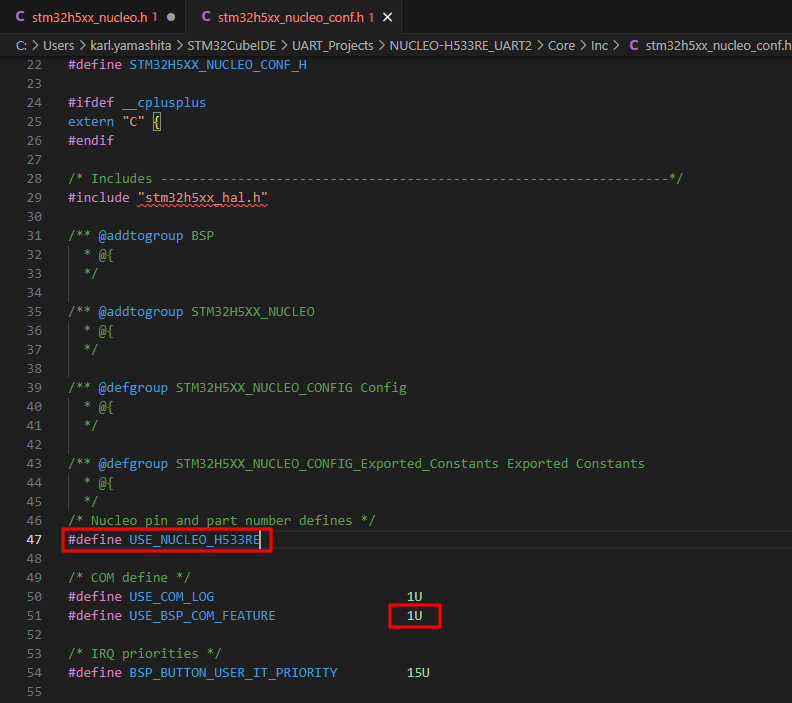792x703 pixels.
Task: Click the Nucleo pin and part number comment
Action: (222, 521)
